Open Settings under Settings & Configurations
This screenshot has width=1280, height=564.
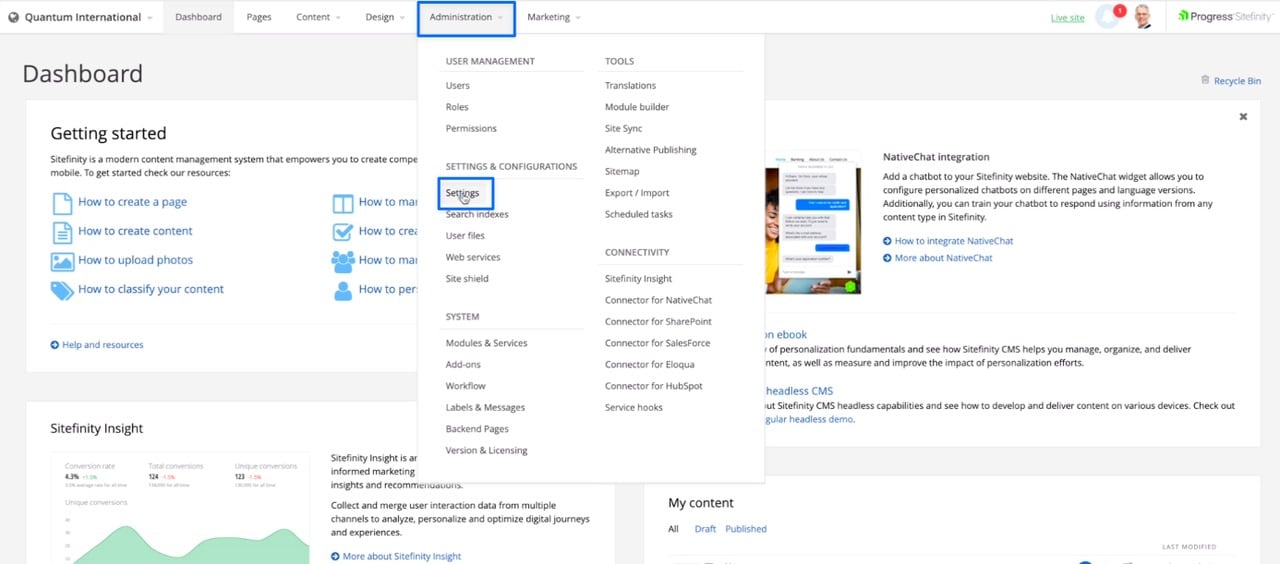(462, 193)
